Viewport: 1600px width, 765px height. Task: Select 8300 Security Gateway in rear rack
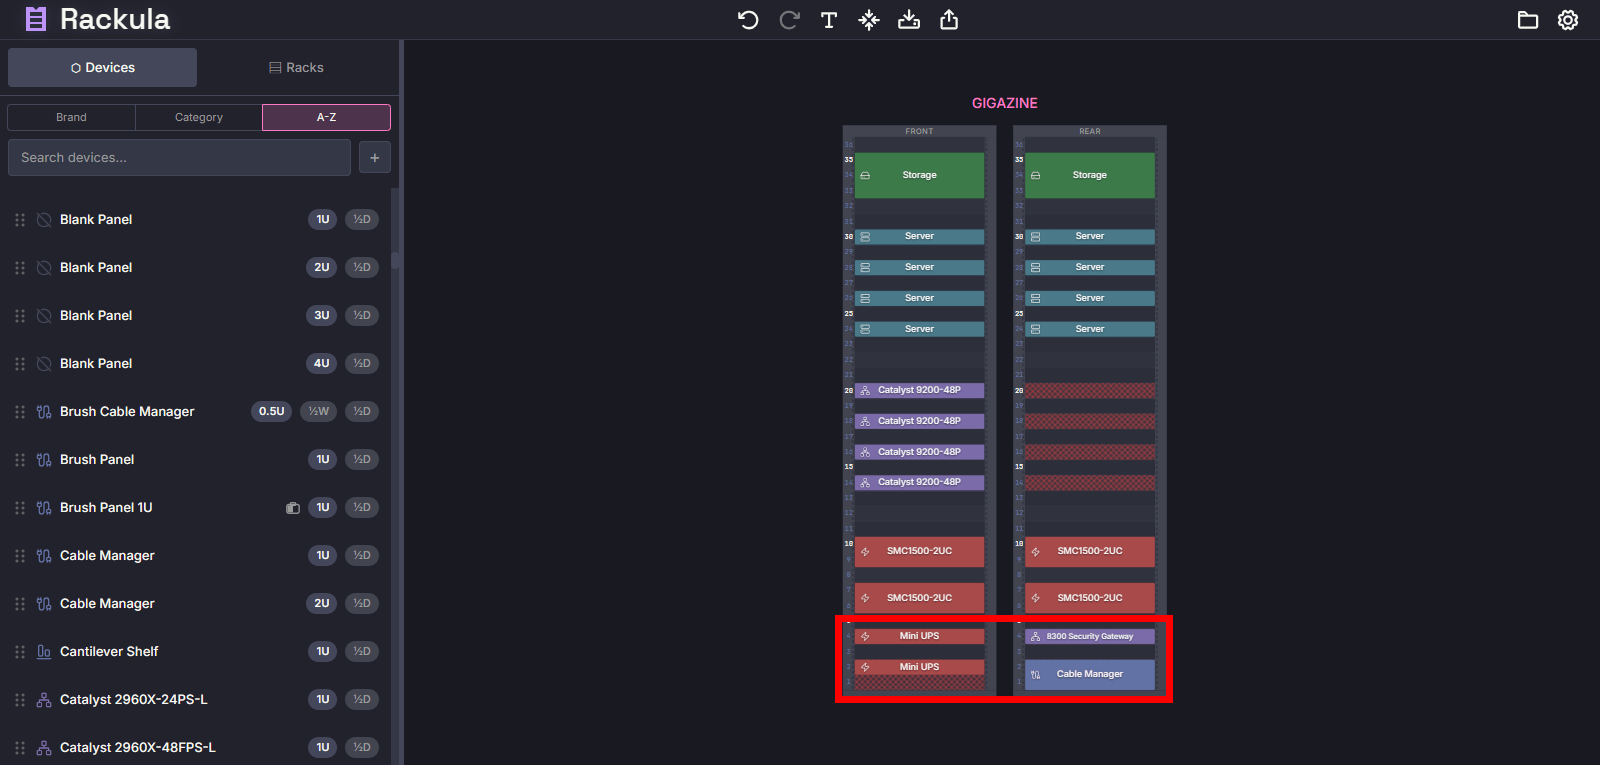tap(1089, 636)
